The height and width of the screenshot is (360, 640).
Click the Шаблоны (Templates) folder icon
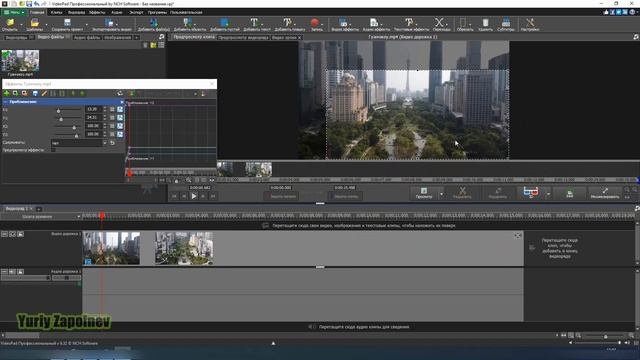pyautogui.click(x=35, y=22)
